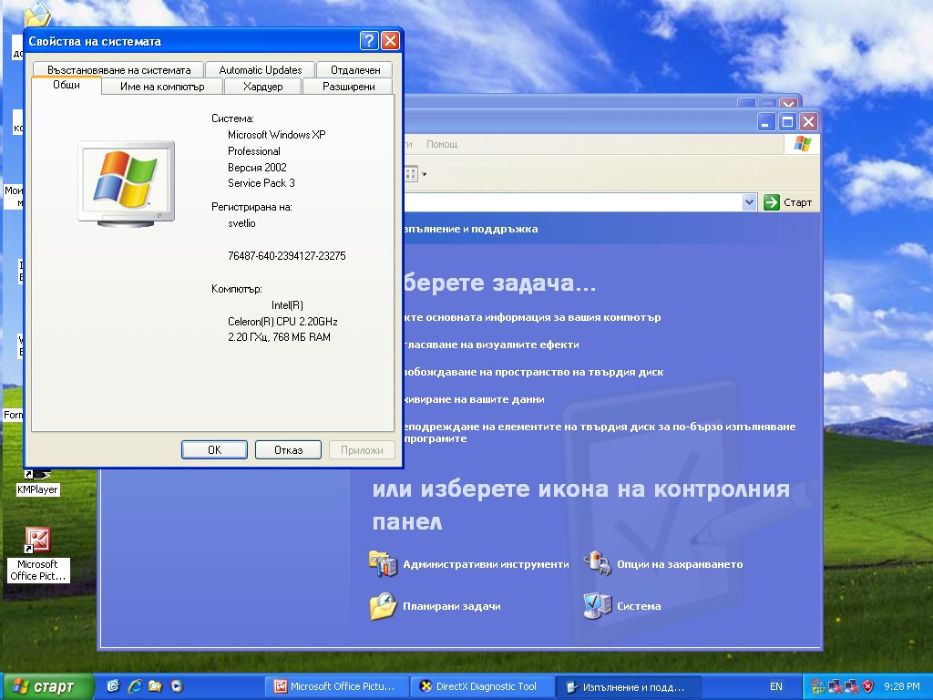933x700 pixels.
Task: Minimize the Control Panel window
Action: pos(766,122)
